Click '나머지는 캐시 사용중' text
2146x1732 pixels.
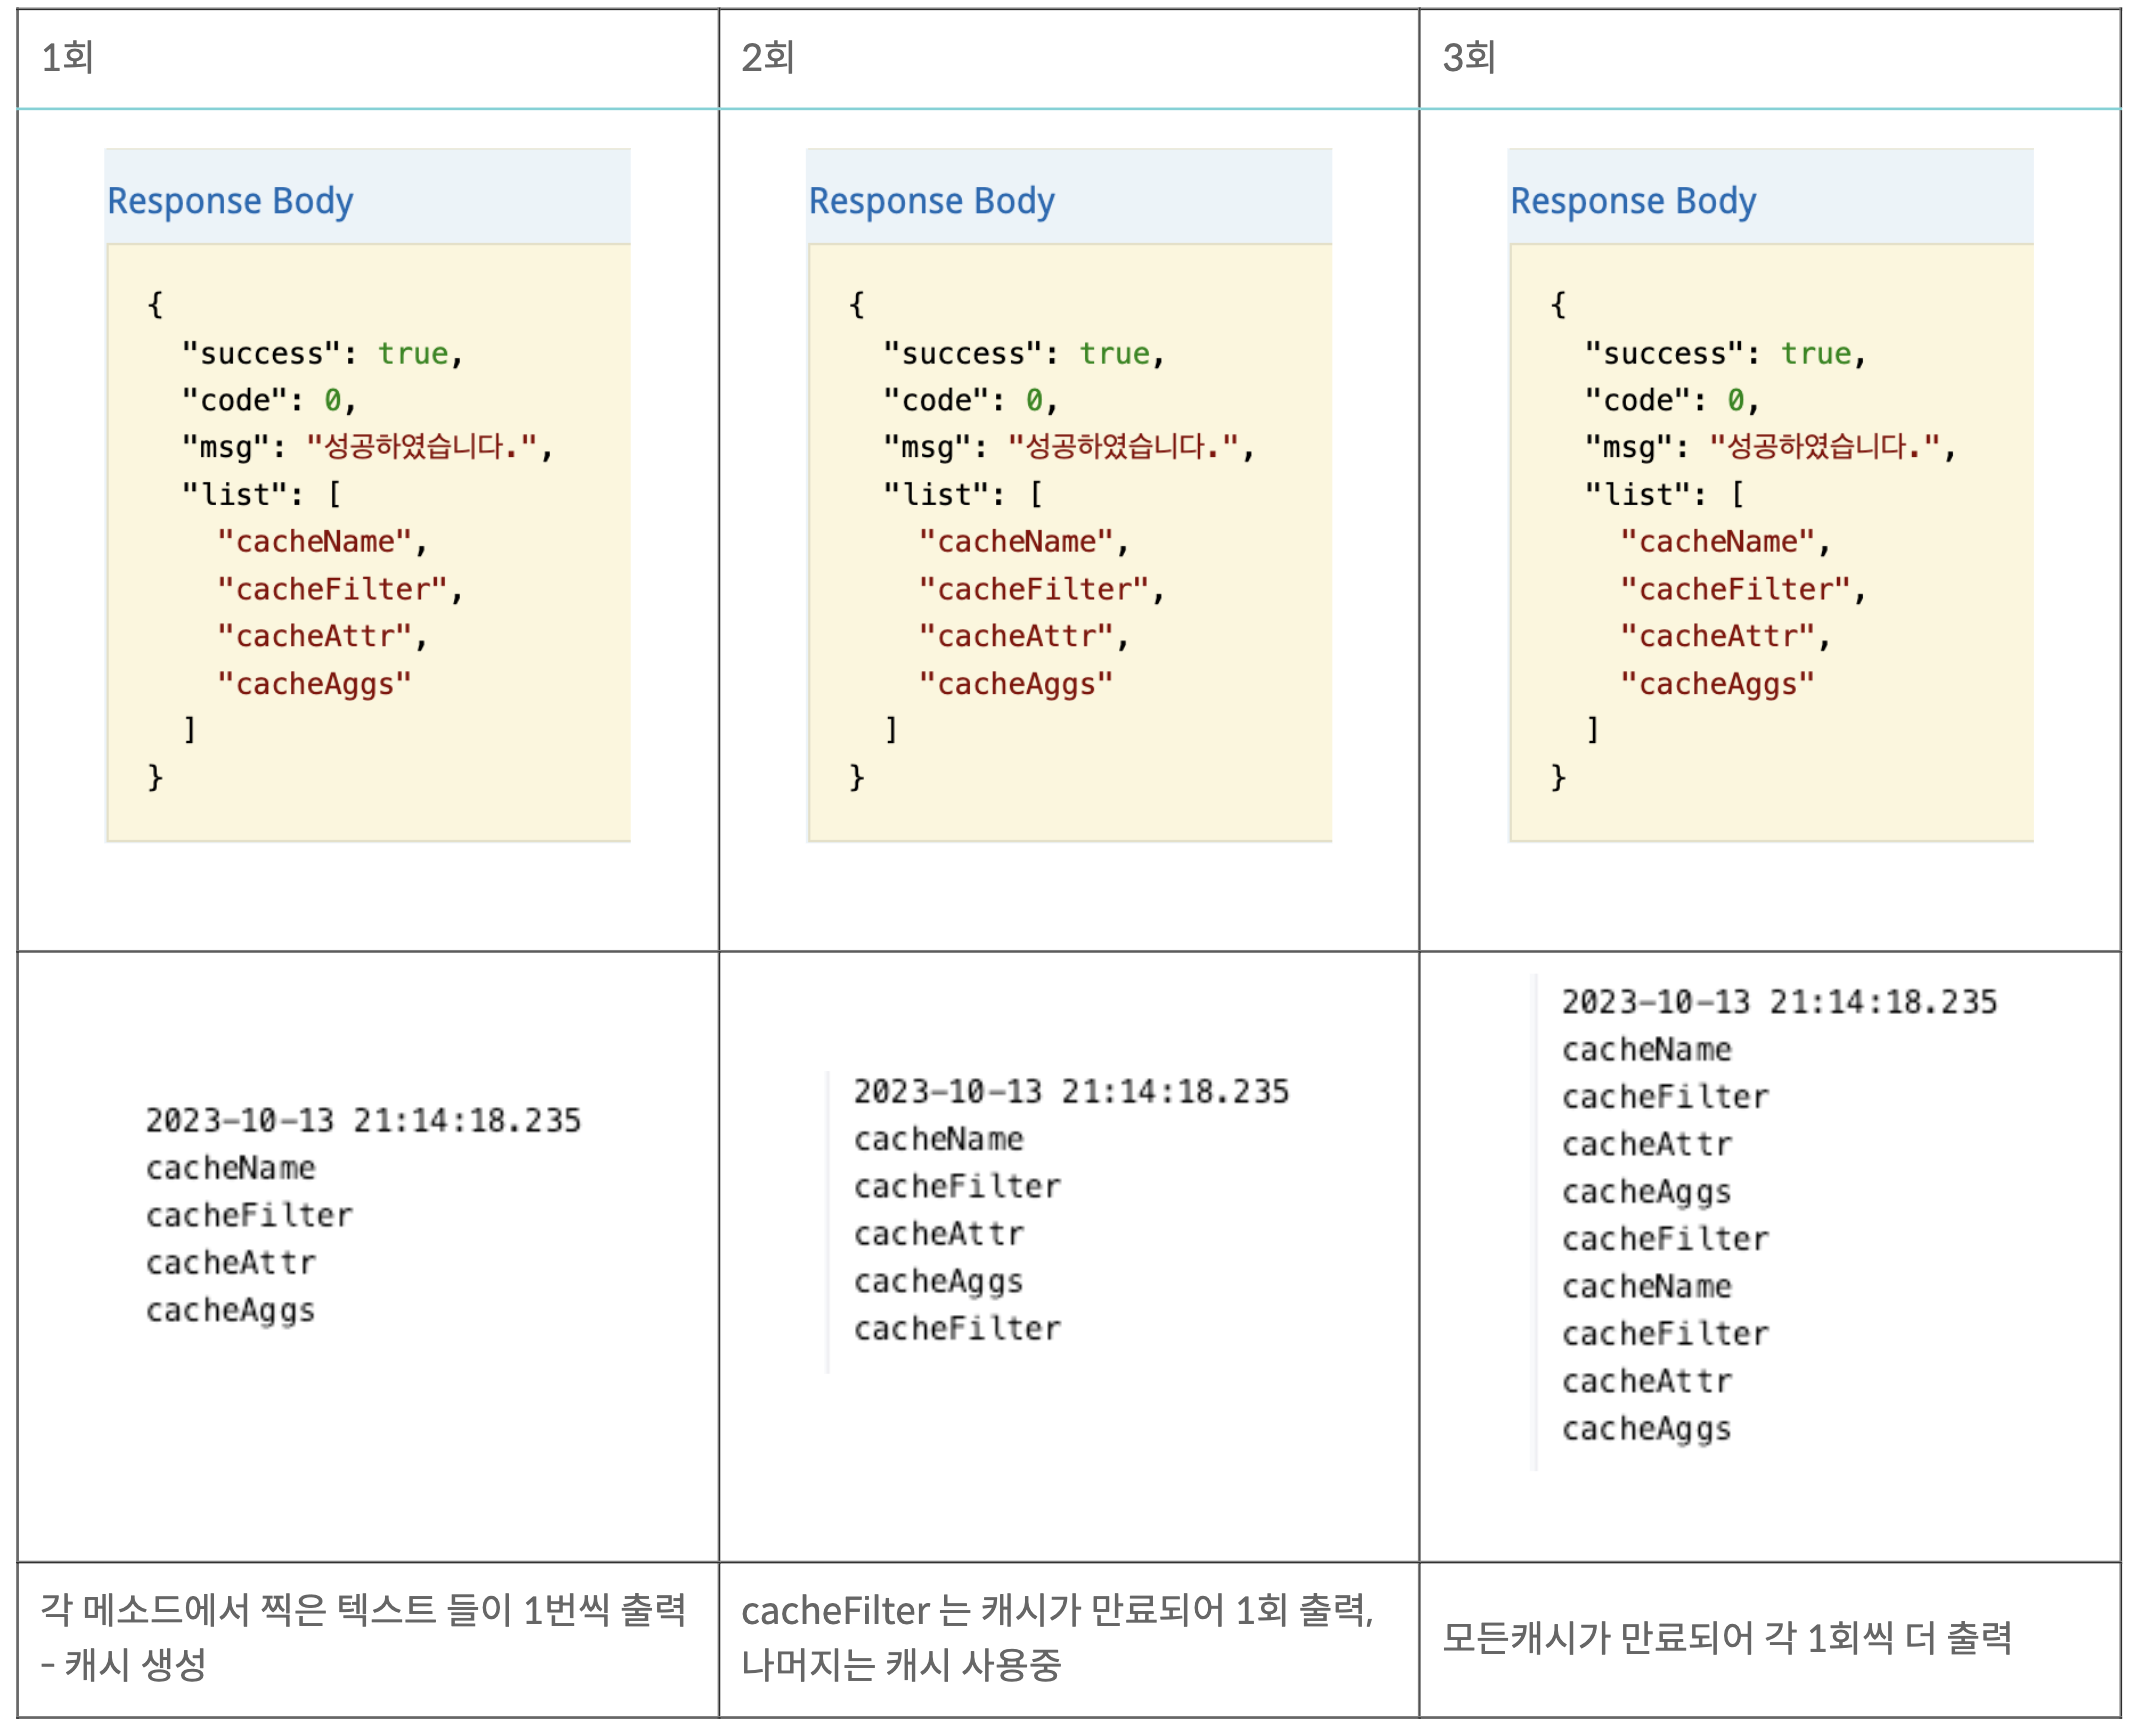click(x=900, y=1665)
